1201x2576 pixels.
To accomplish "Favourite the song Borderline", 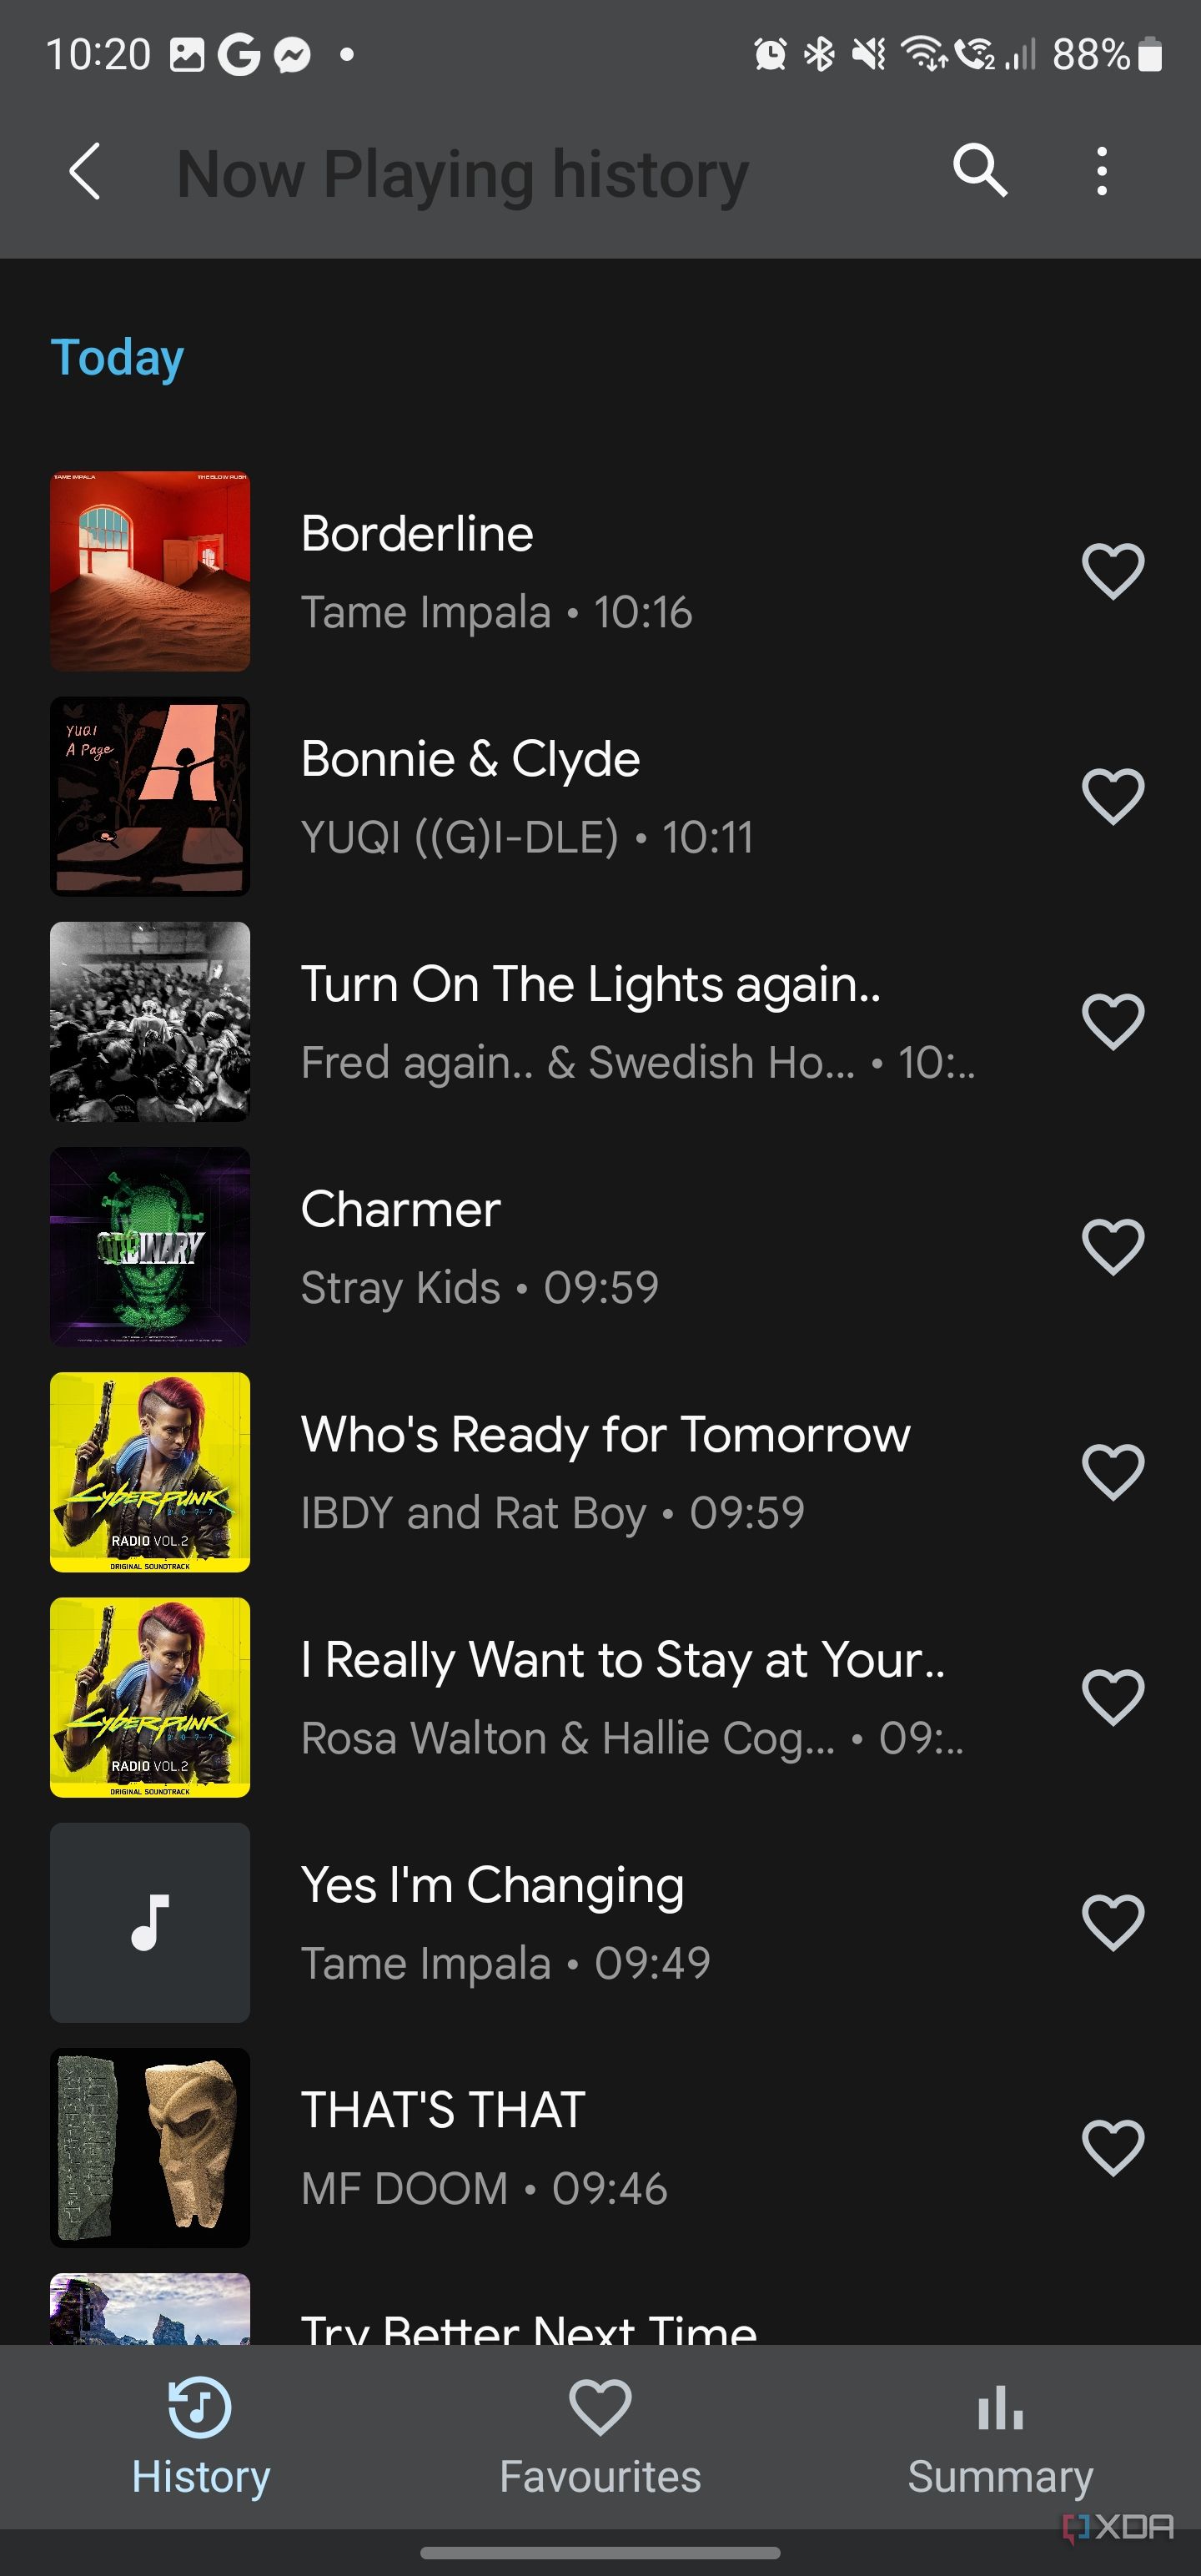I will click(x=1112, y=572).
